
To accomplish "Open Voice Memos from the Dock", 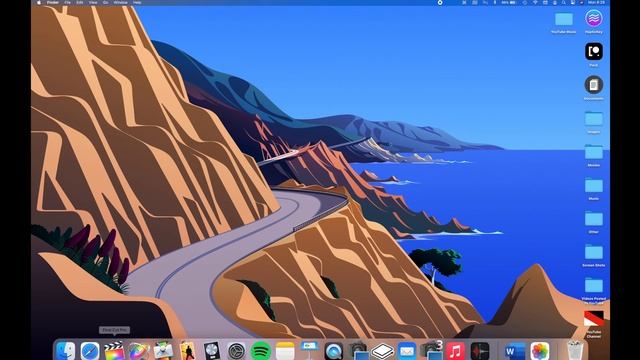I will coord(480,351).
